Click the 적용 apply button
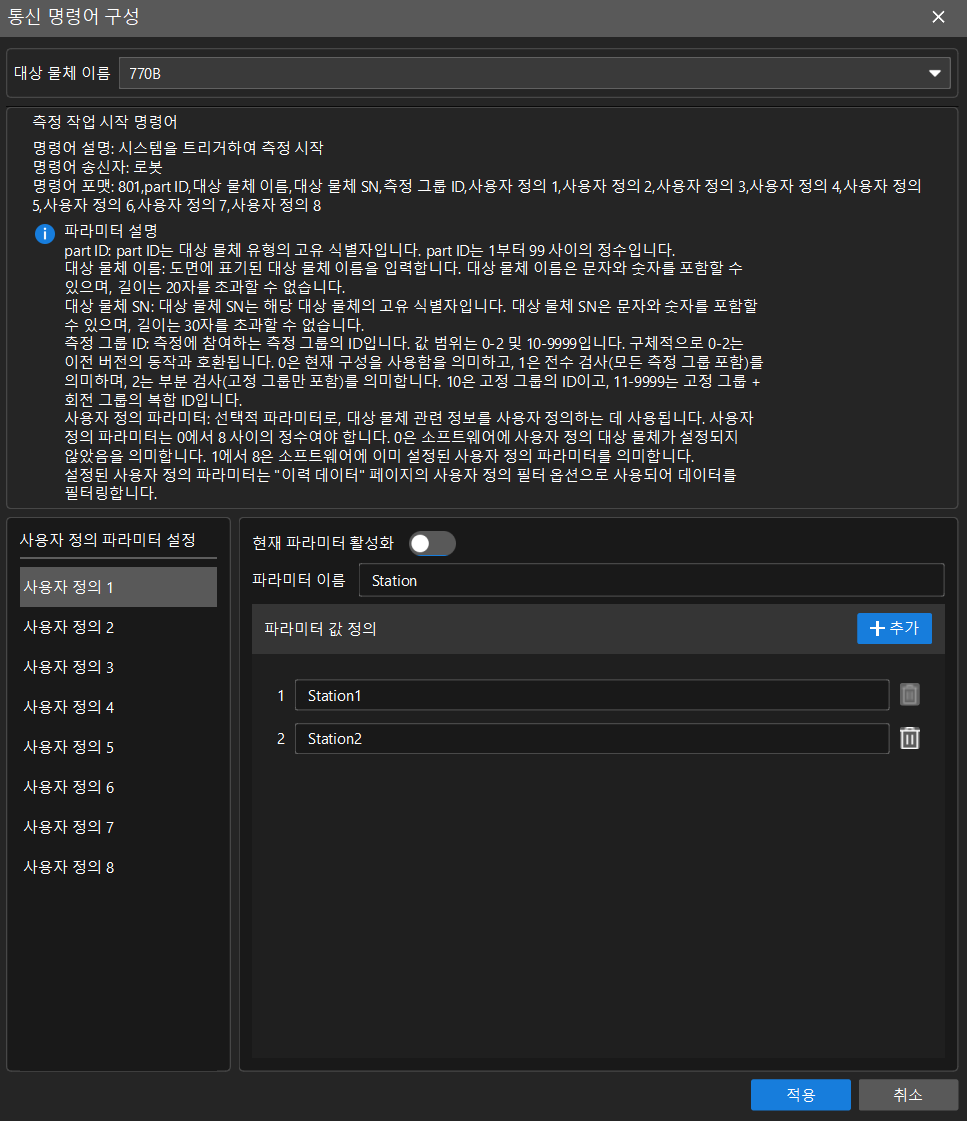 tap(800, 1095)
